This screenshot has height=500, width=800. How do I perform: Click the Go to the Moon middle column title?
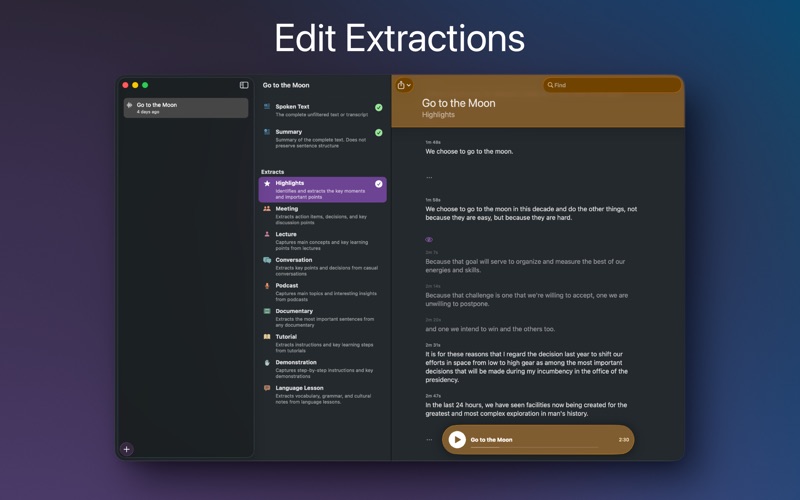286,85
